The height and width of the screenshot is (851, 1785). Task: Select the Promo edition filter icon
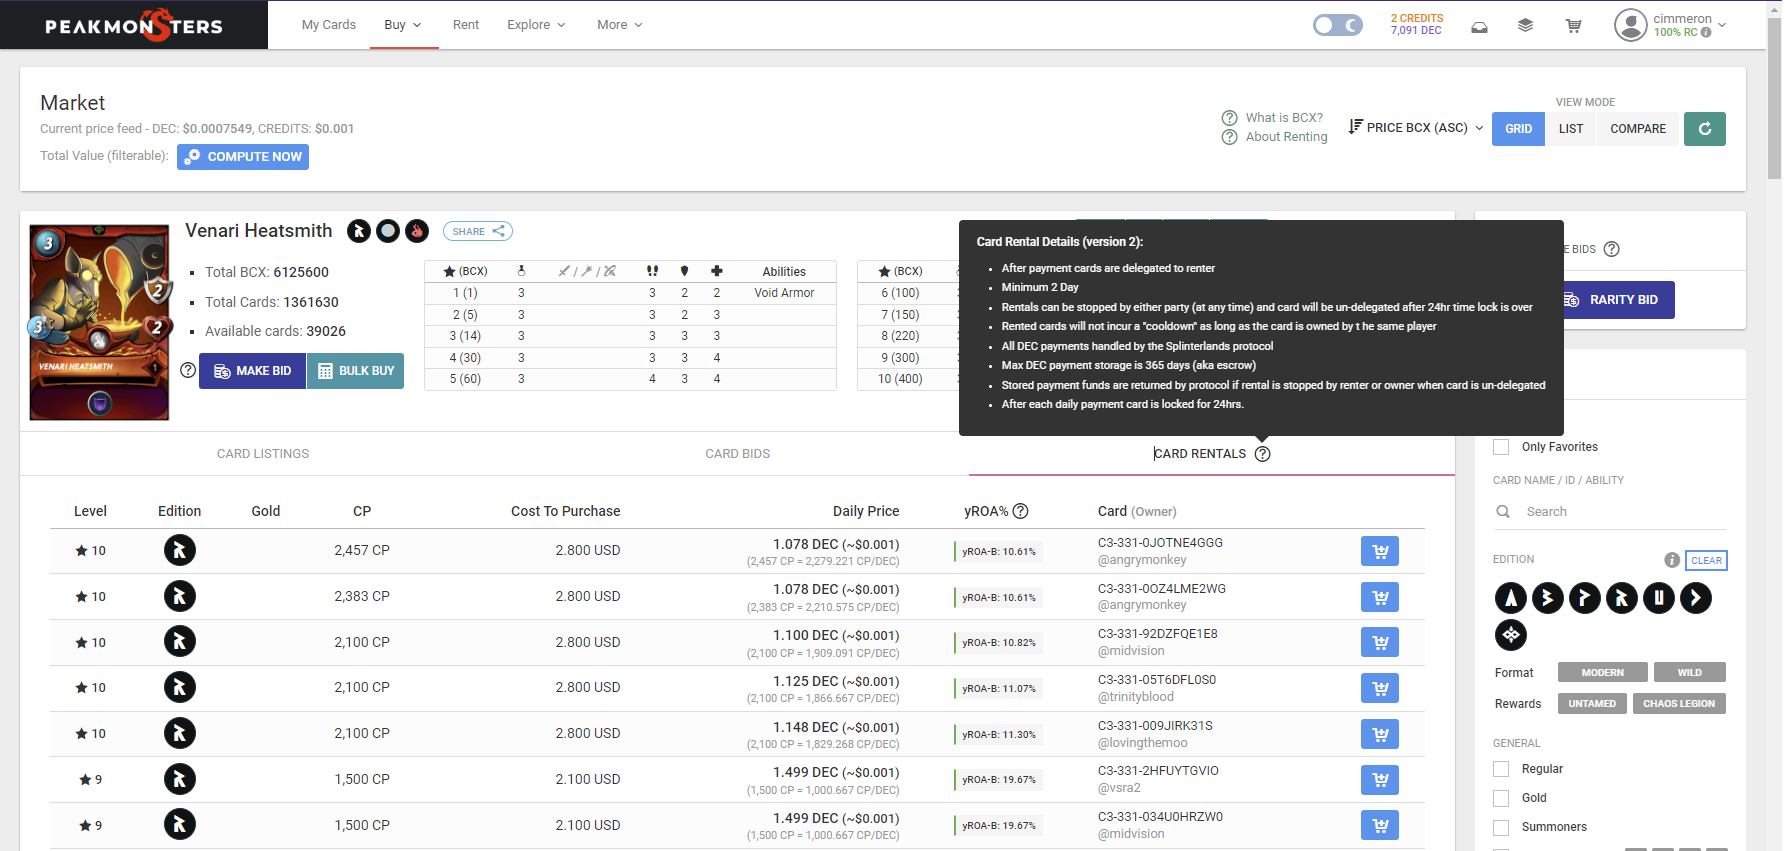tap(1584, 598)
